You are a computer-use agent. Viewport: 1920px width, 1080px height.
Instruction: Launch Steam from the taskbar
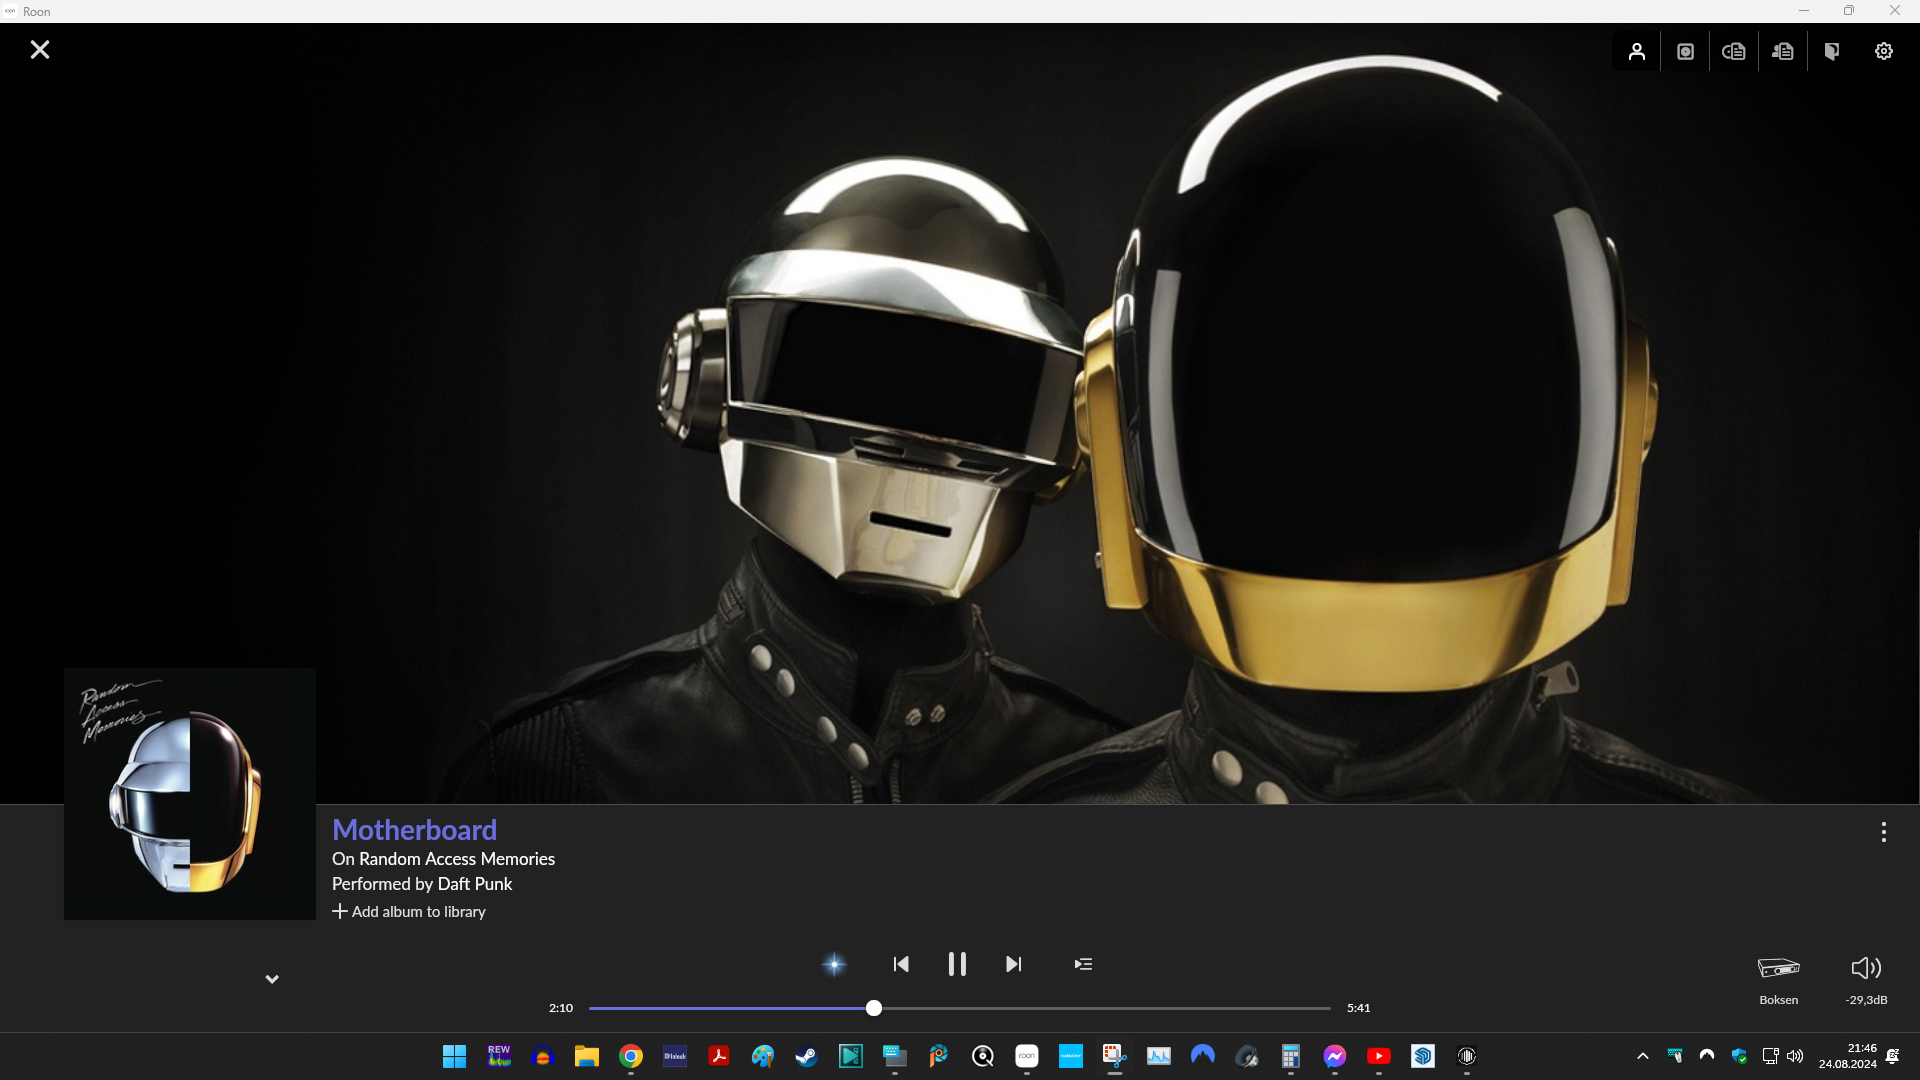(x=807, y=1056)
